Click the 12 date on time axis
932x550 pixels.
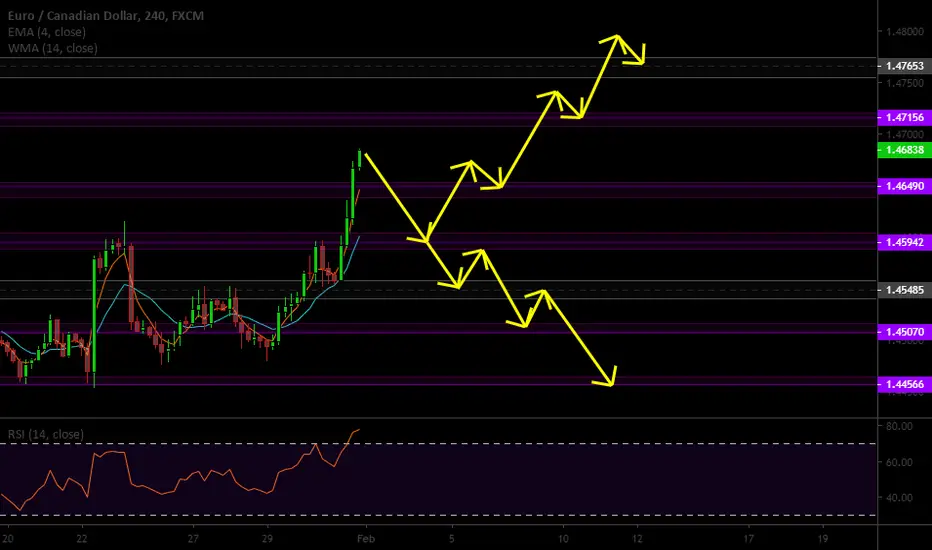tap(637, 539)
